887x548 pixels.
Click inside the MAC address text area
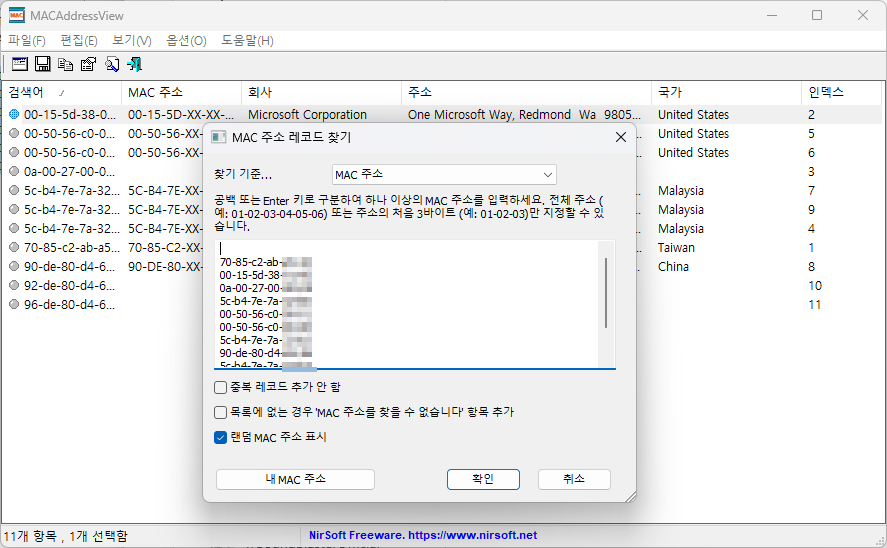415,304
